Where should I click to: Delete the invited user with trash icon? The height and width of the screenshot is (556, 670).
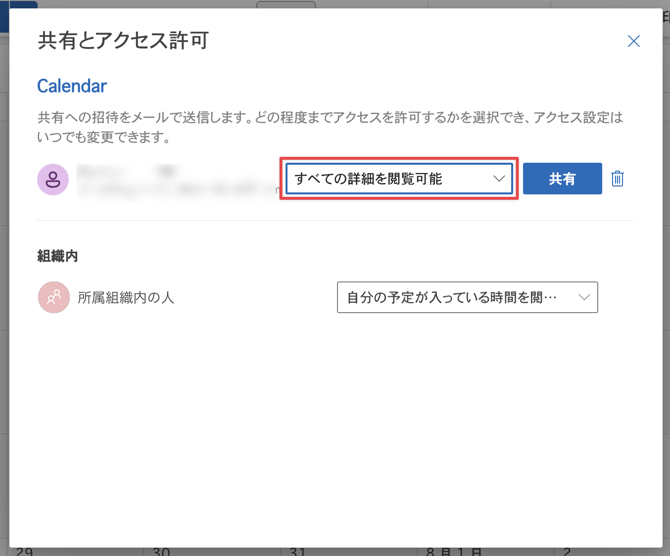(x=617, y=179)
